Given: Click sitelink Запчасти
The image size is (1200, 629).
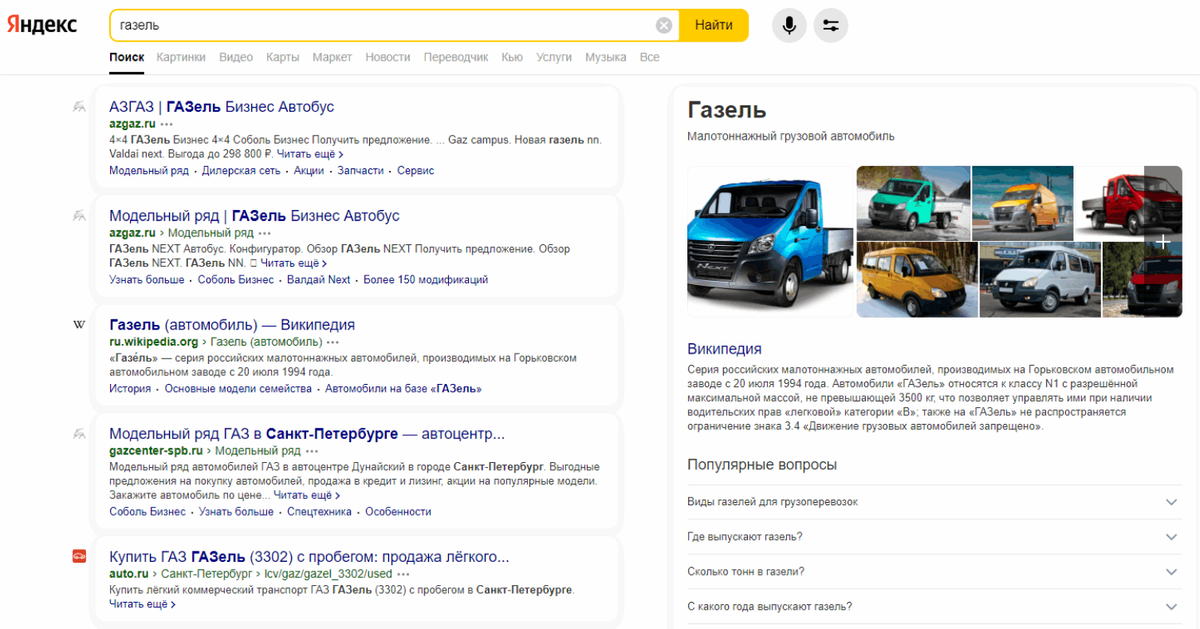Looking at the screenshot, I should pyautogui.click(x=360, y=171).
